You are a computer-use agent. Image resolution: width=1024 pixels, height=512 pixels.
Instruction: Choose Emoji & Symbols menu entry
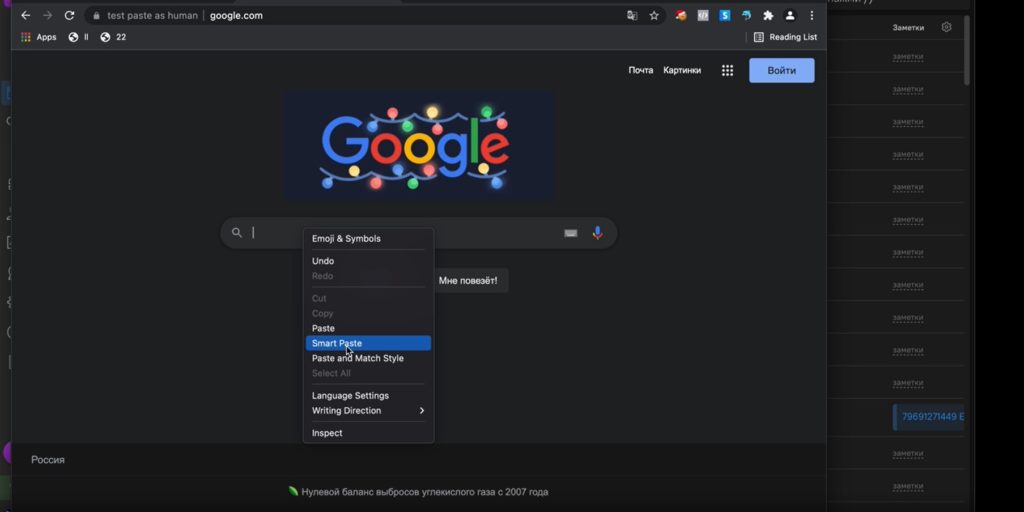[368, 238]
